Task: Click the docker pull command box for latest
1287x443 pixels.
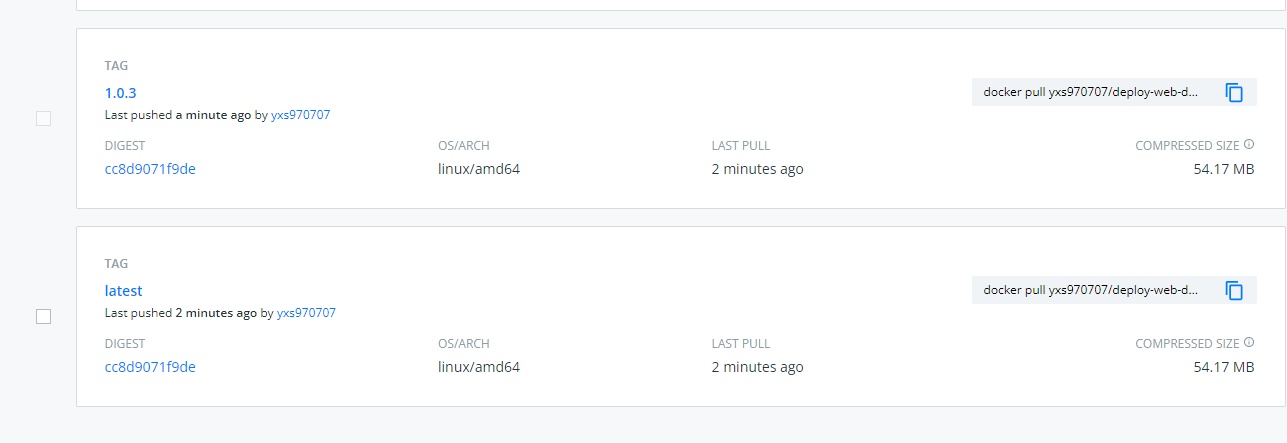Action: (1090, 291)
